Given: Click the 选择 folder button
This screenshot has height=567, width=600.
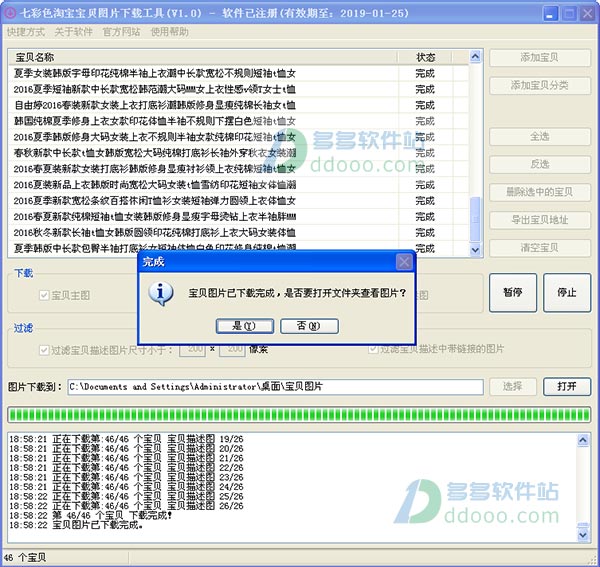Looking at the screenshot, I should point(513,387).
